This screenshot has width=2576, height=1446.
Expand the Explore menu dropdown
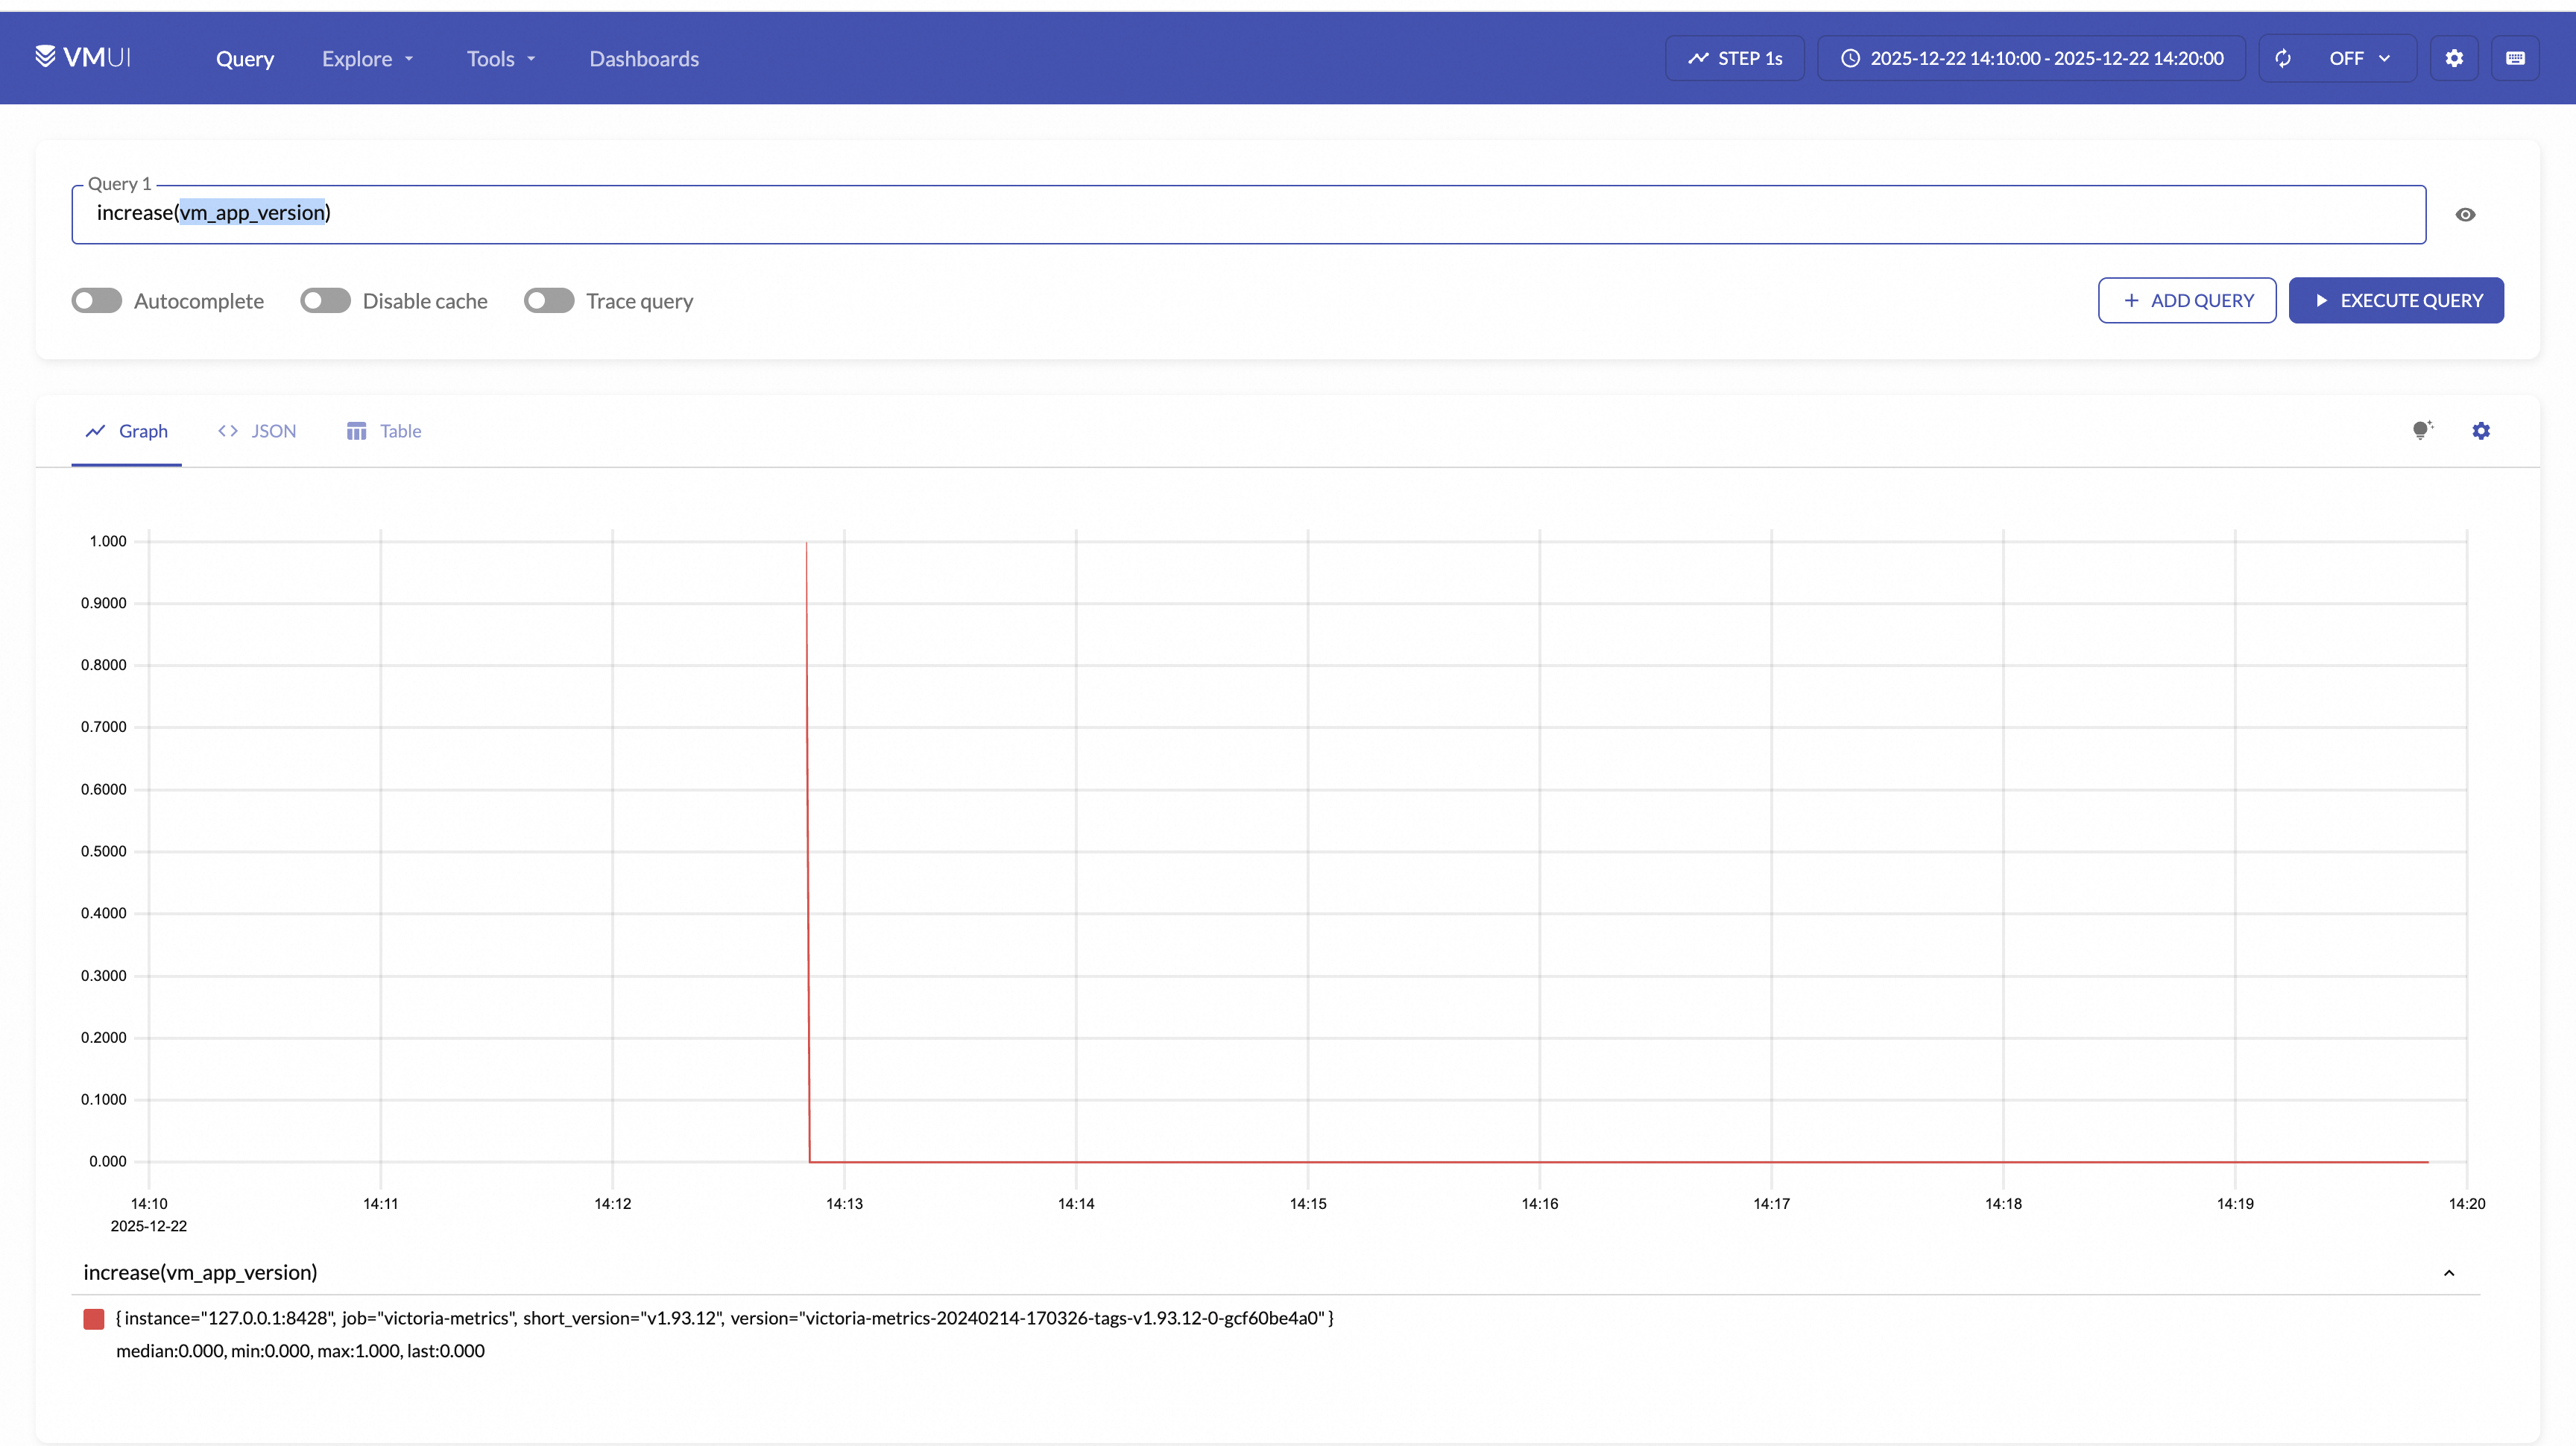point(367,59)
